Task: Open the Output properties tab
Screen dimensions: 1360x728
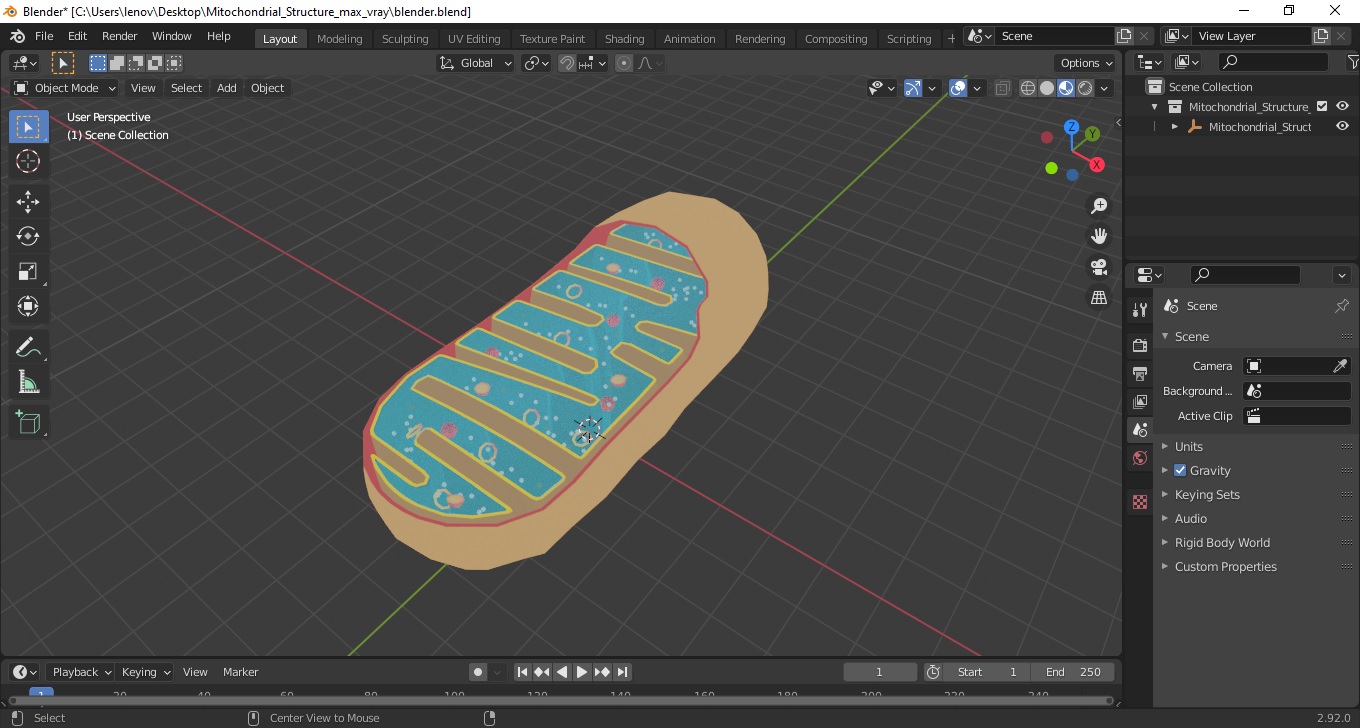Action: [1139, 374]
